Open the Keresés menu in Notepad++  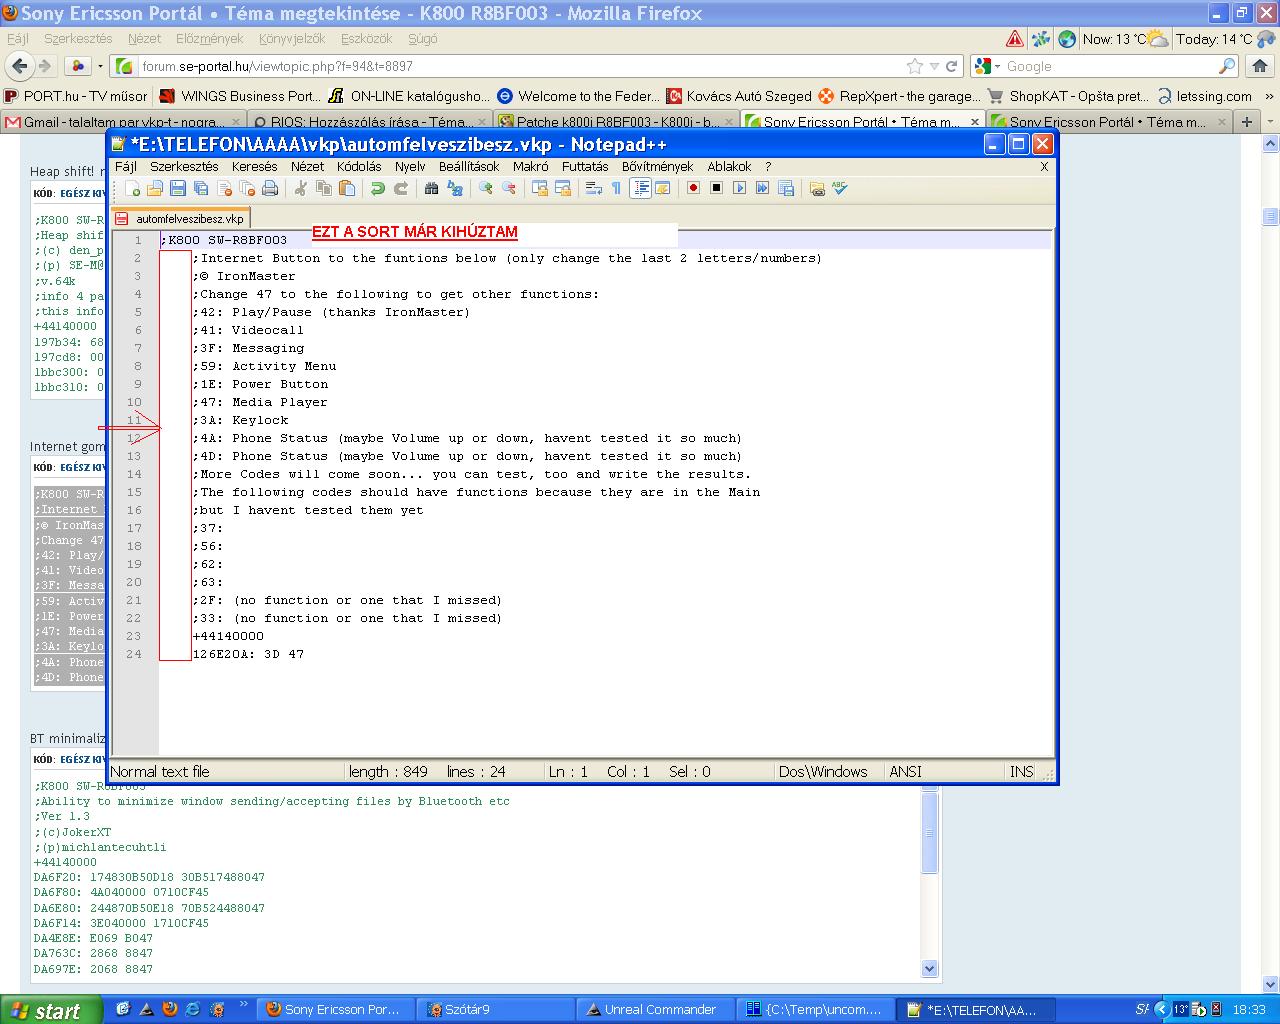pos(255,167)
